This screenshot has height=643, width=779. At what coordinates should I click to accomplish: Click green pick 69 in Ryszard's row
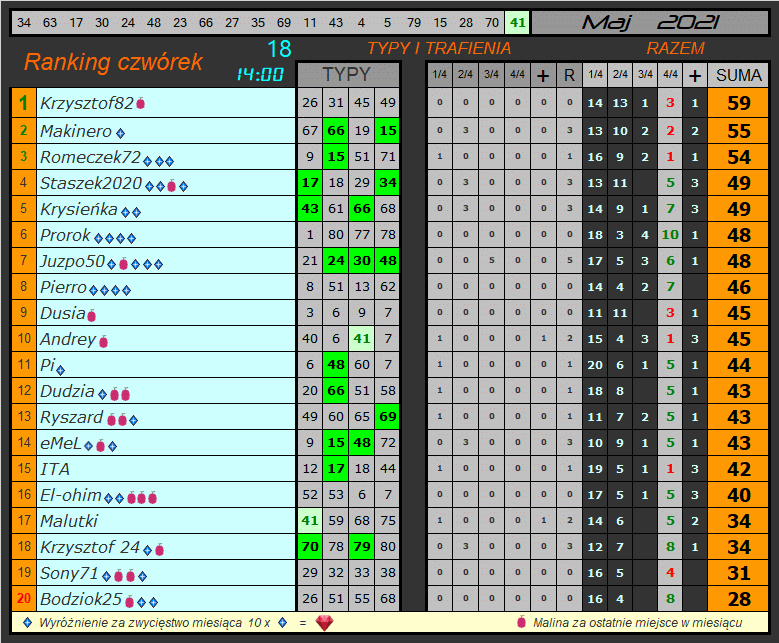[x=388, y=416]
